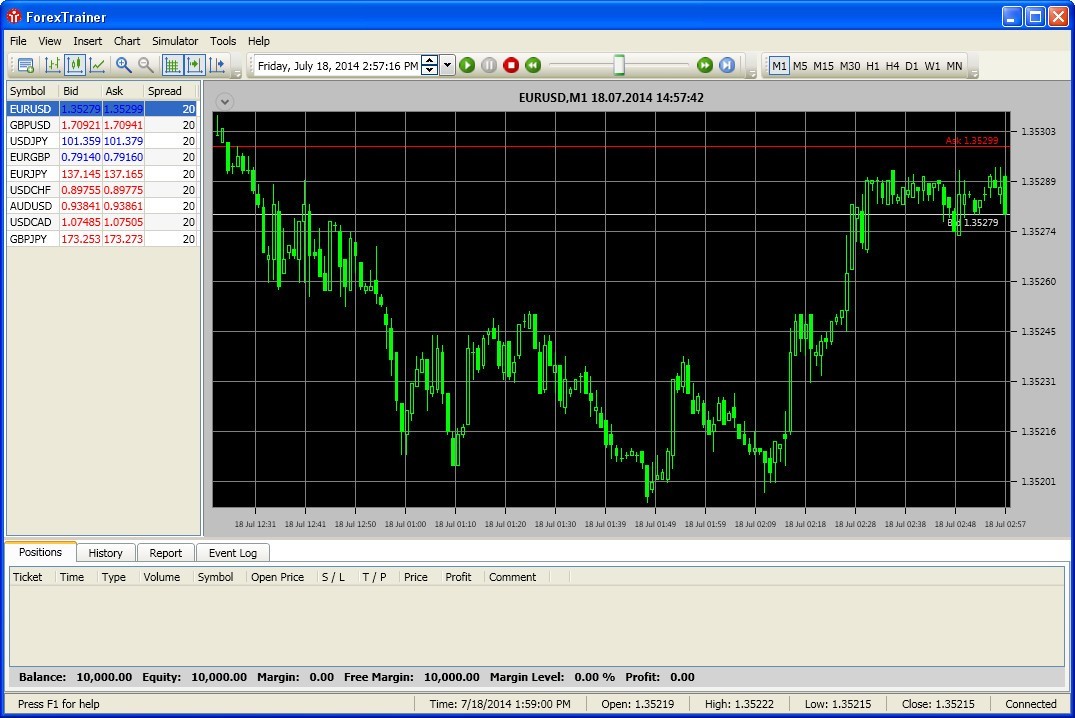This screenshot has height=718, width=1075.
Task: Expand simulator toolbar overflow options
Action: (x=751, y=73)
